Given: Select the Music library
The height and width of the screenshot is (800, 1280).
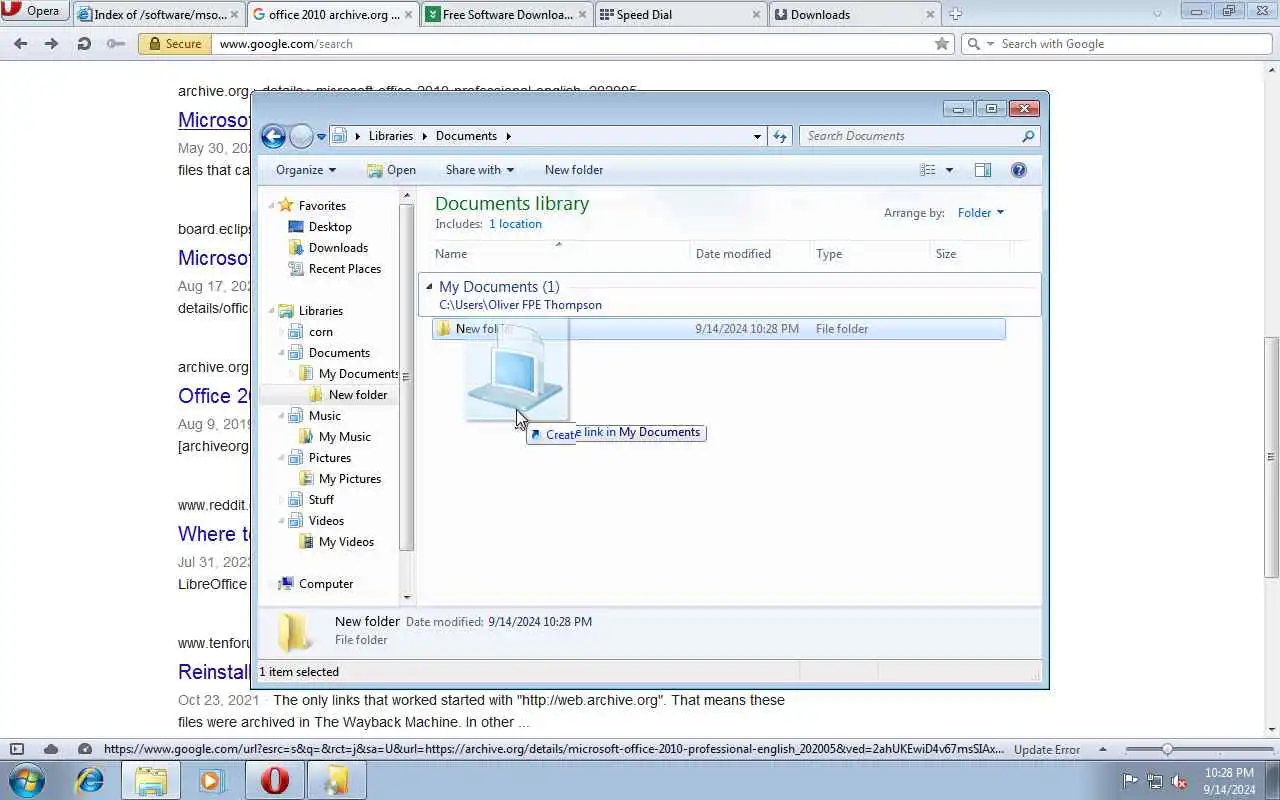Looking at the screenshot, I should [325, 415].
